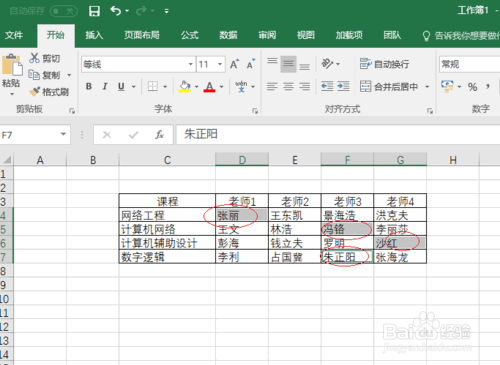
Task: Click the select-all corner triangle
Action: pyautogui.click(x=7, y=160)
